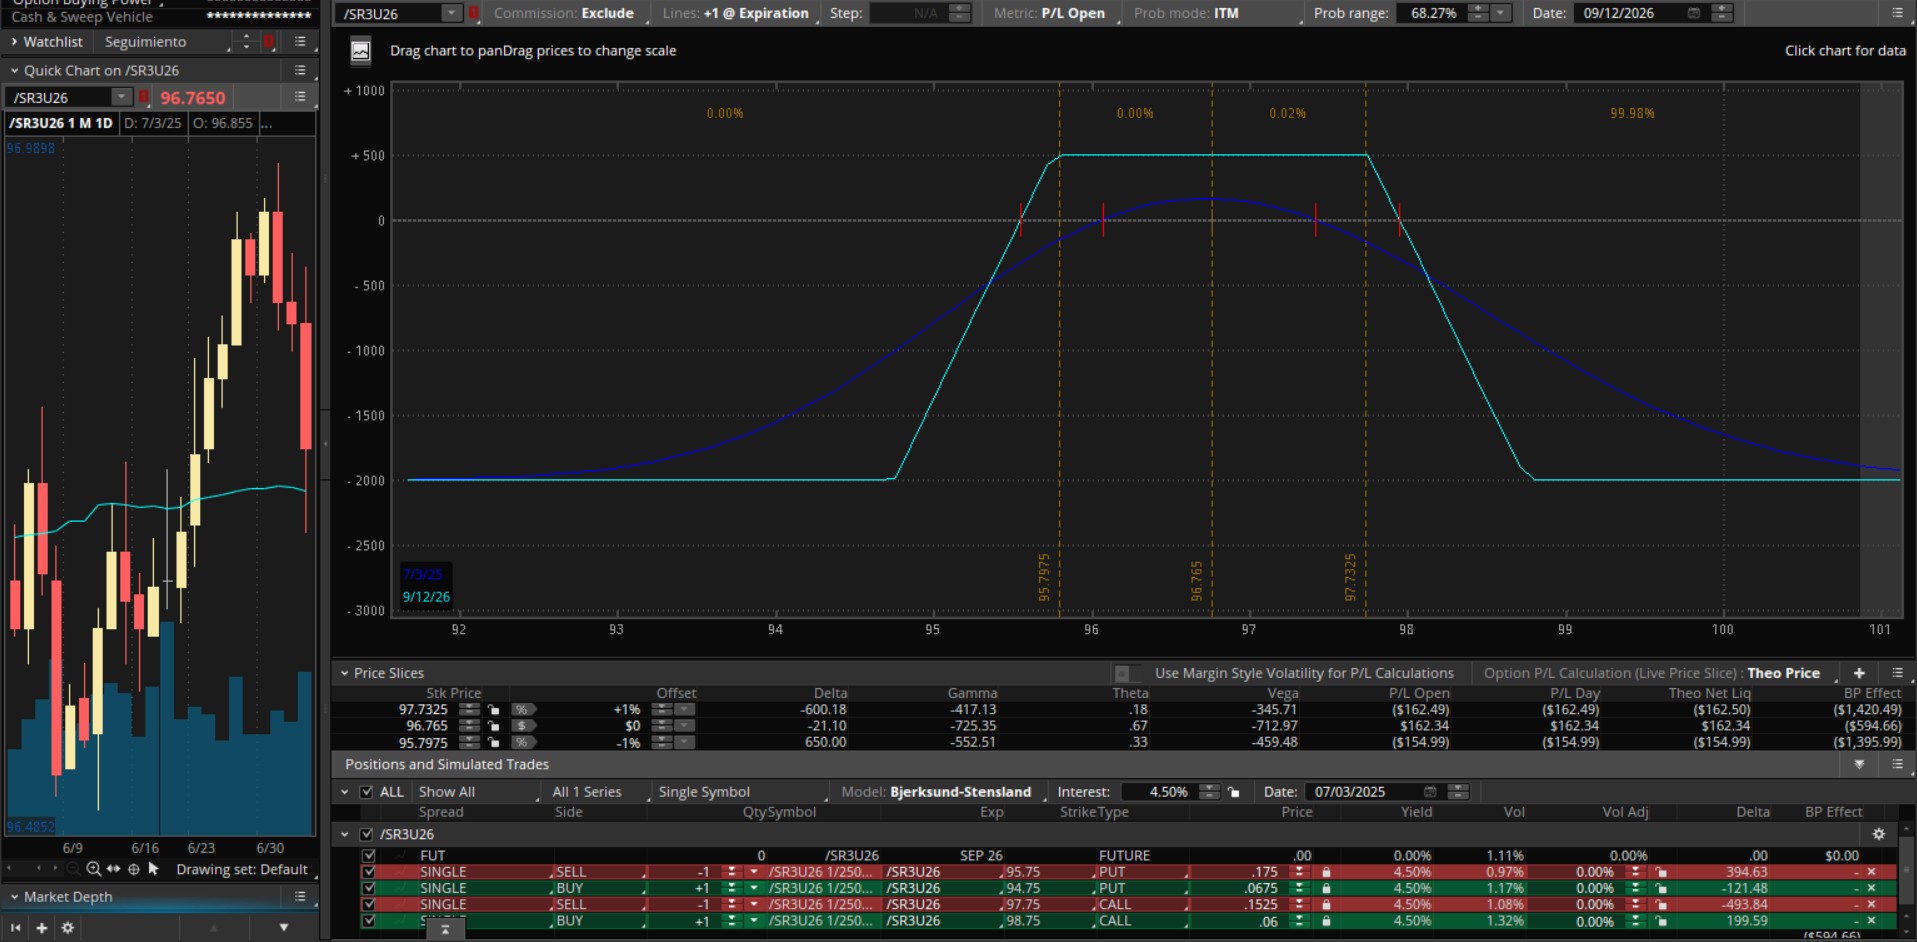Click the Interest rate 4.50% field

1167,792
